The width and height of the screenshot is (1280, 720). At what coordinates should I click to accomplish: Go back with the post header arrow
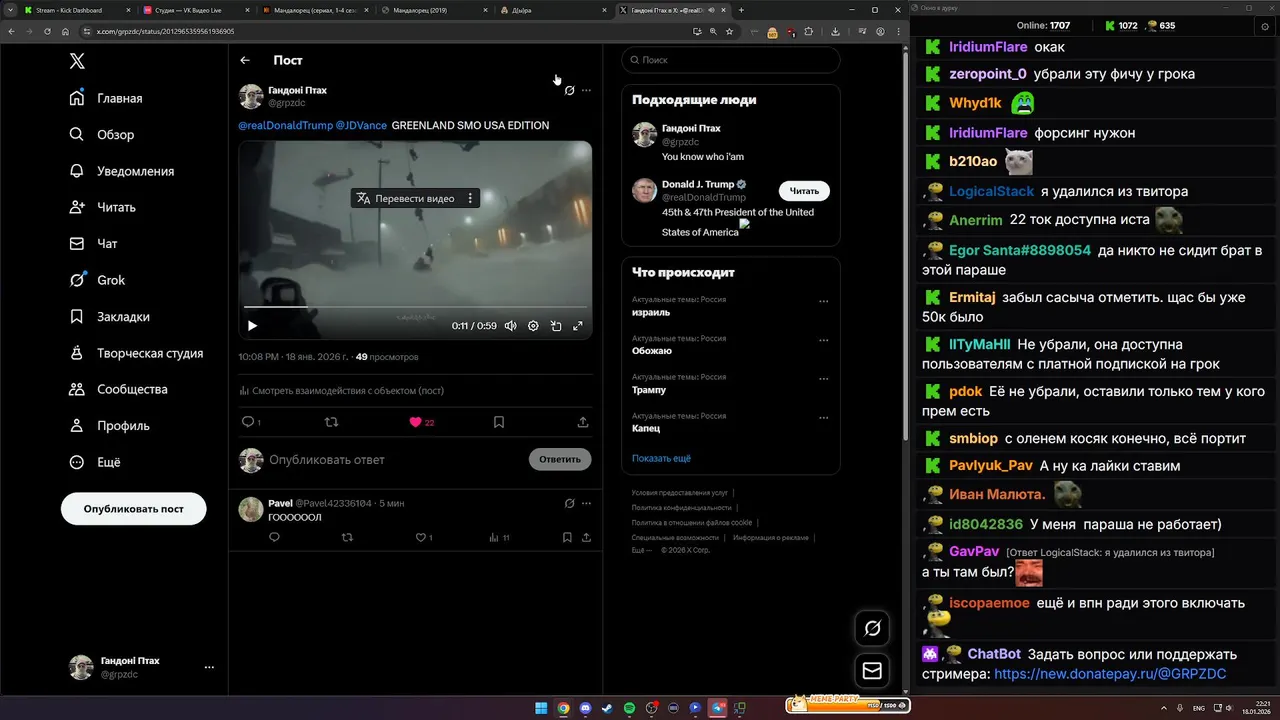click(x=245, y=60)
